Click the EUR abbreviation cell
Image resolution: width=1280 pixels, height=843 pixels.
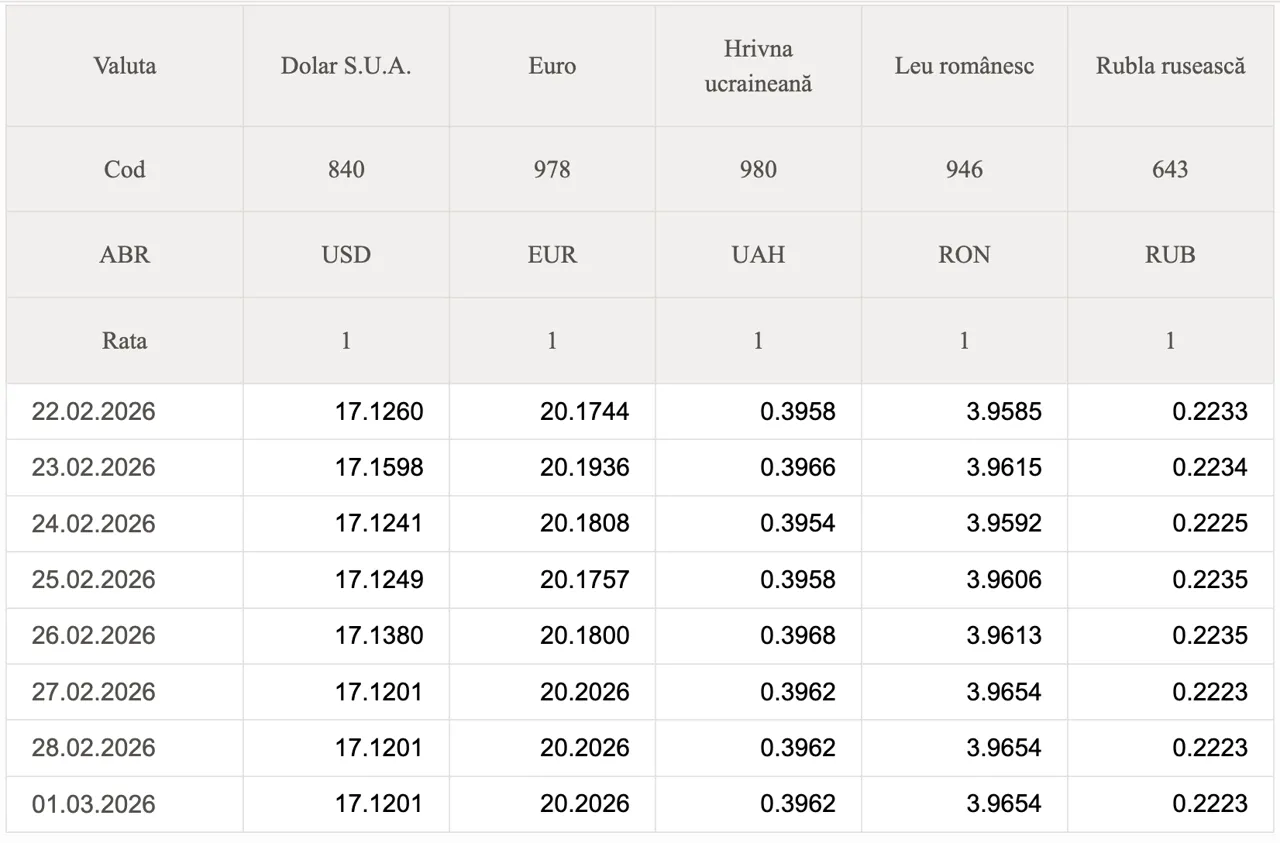tap(552, 255)
